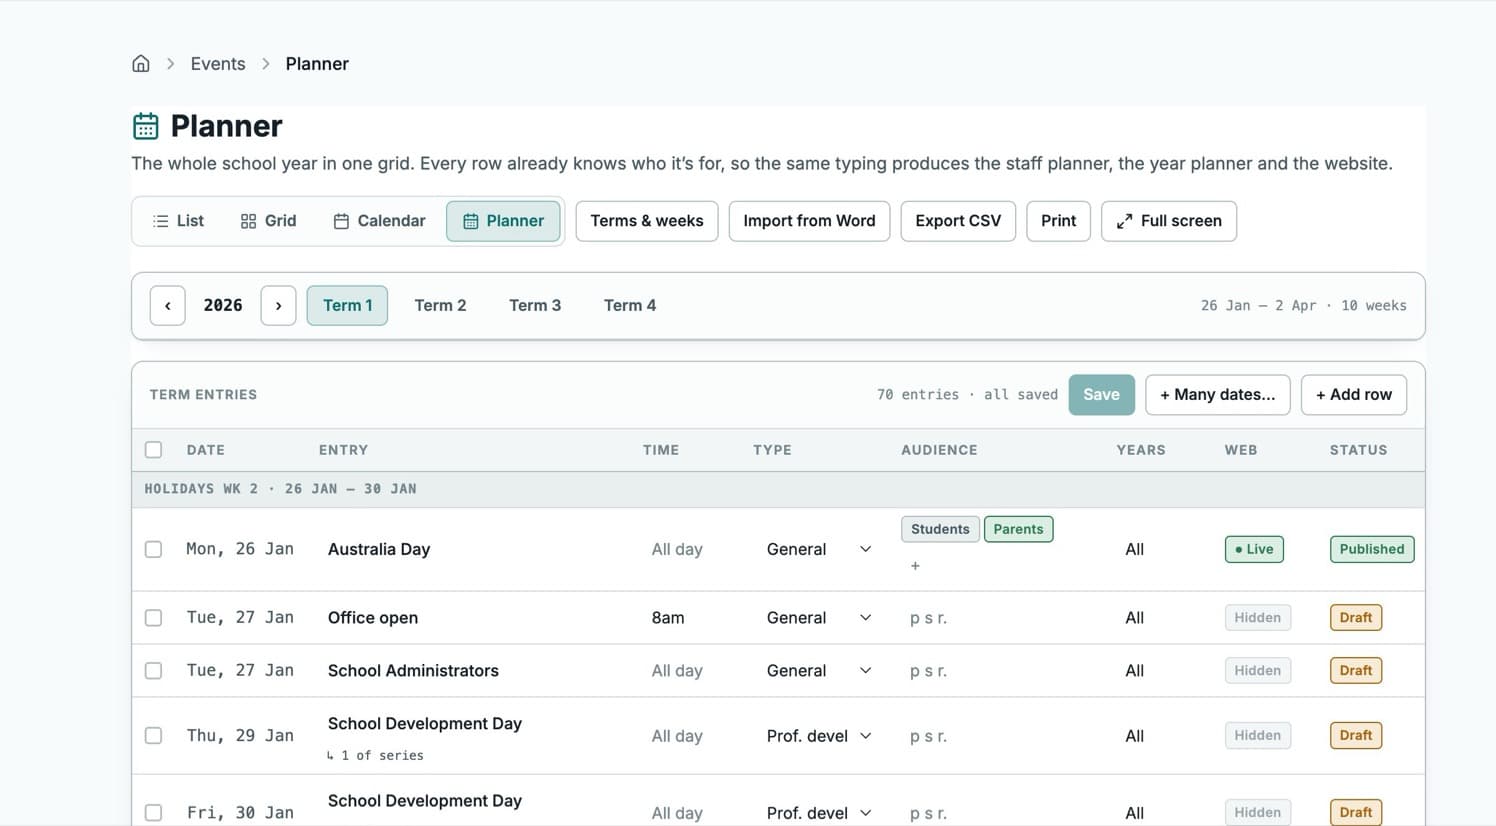This screenshot has width=1496, height=826.
Task: Click the 8am time cell
Action: [668, 618]
